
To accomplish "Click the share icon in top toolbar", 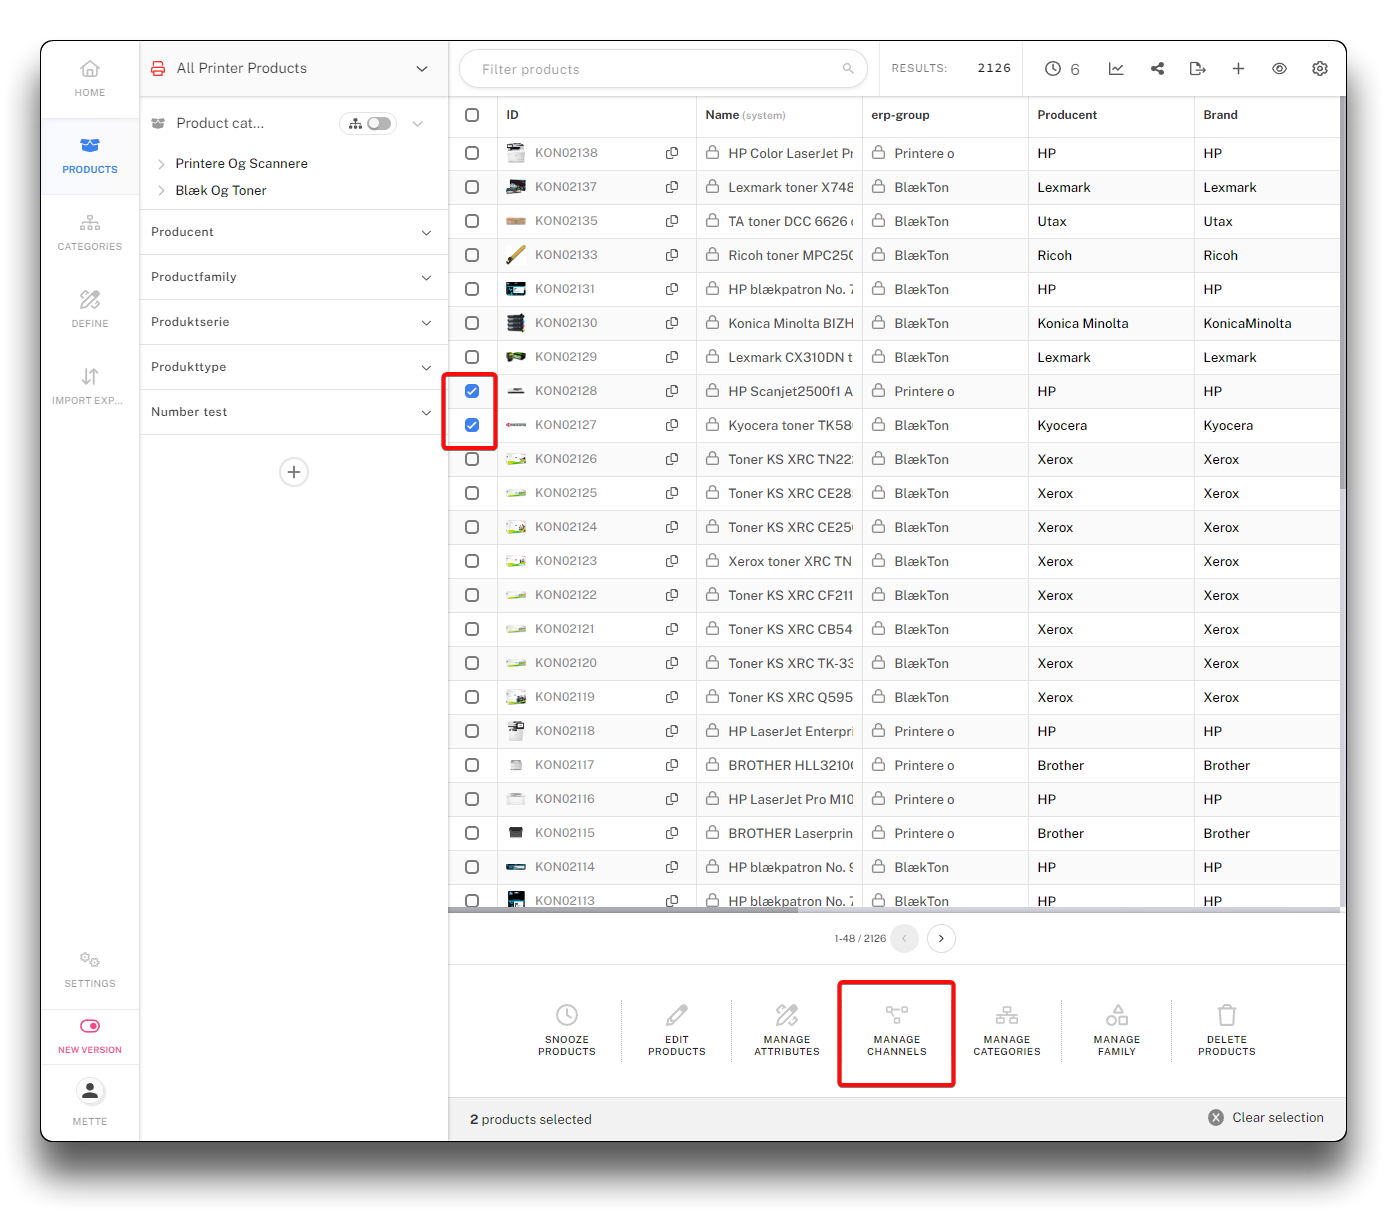I will (x=1157, y=69).
